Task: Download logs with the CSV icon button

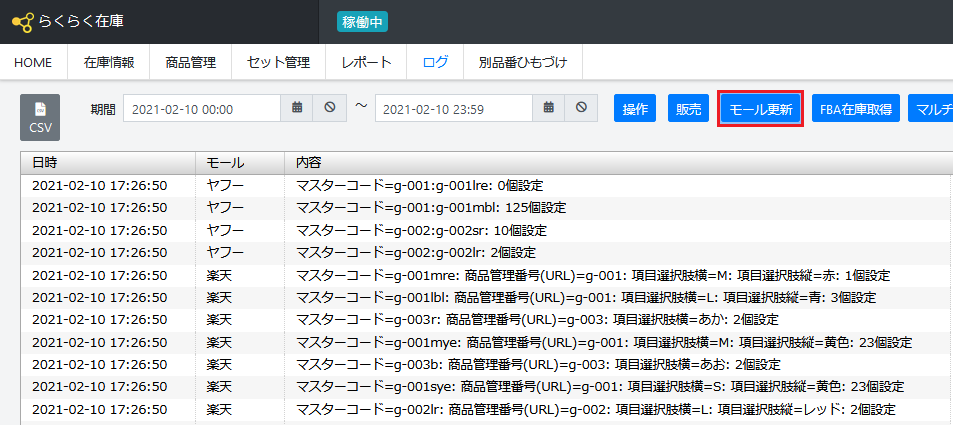Action: [x=40, y=117]
